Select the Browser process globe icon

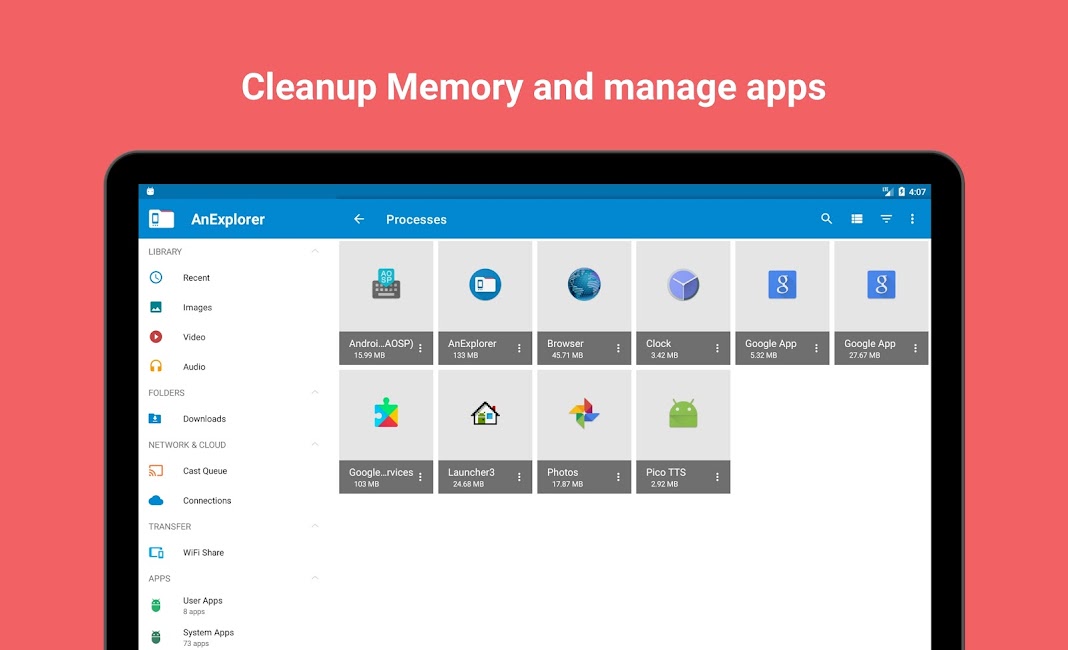(x=584, y=285)
